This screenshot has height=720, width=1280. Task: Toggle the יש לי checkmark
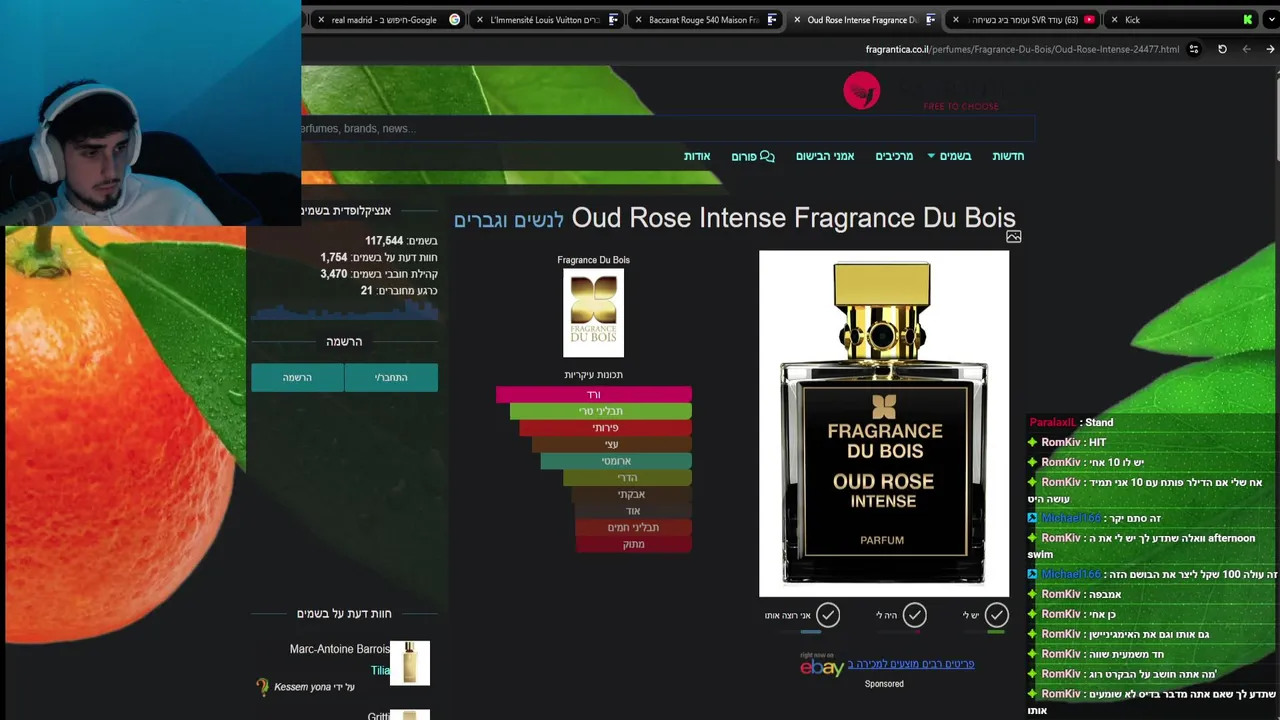click(996, 615)
